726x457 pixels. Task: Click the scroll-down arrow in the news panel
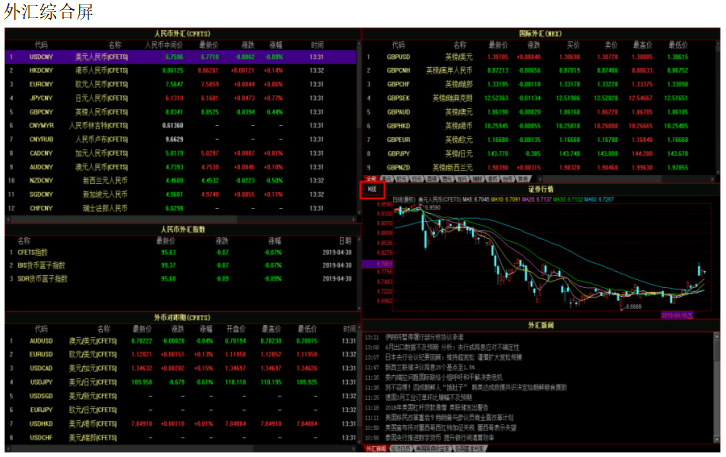(x=717, y=441)
